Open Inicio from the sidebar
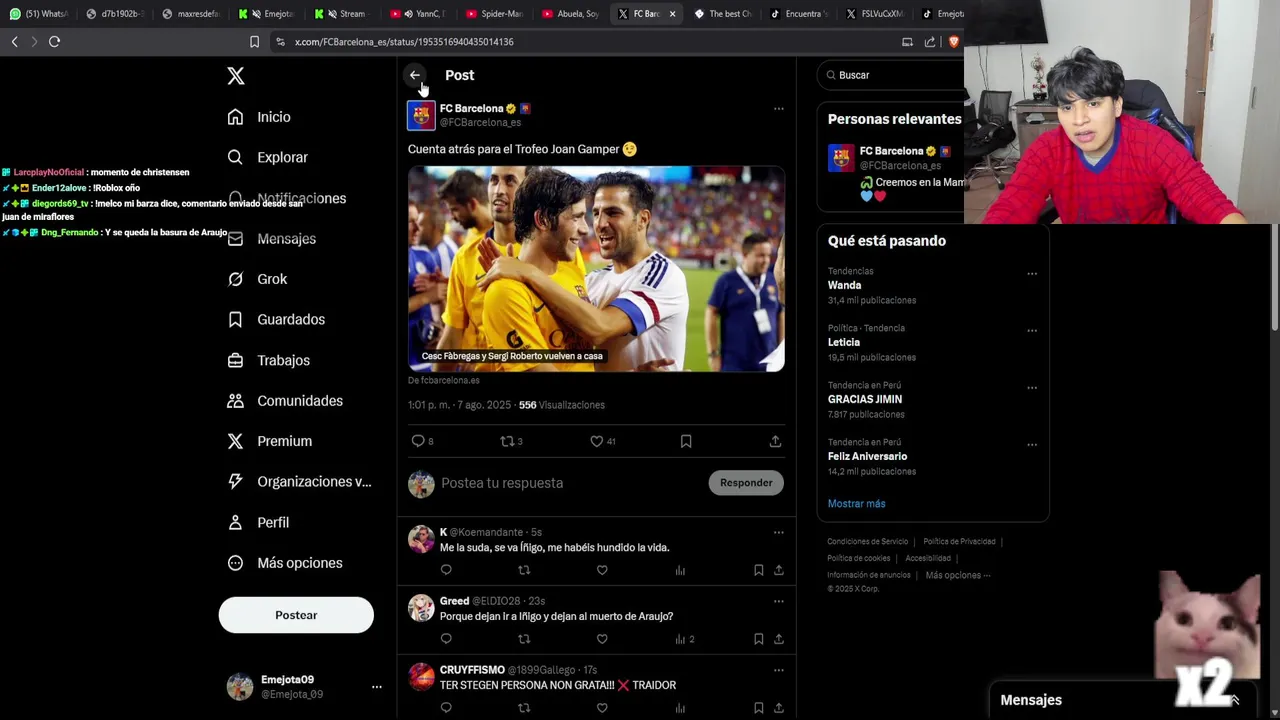 [x=259, y=117]
